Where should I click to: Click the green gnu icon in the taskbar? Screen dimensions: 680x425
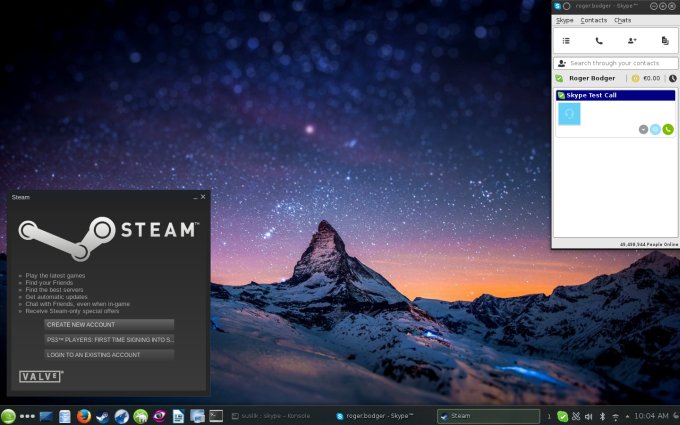(x=141, y=416)
